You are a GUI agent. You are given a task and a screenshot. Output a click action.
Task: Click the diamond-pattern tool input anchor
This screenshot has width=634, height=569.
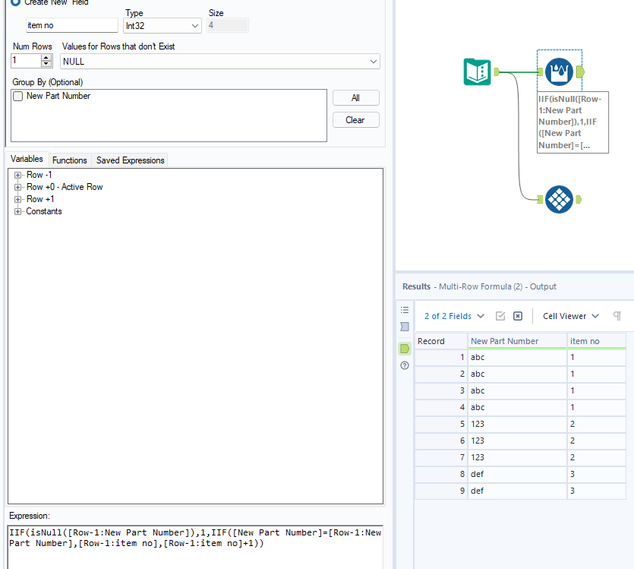click(x=540, y=199)
